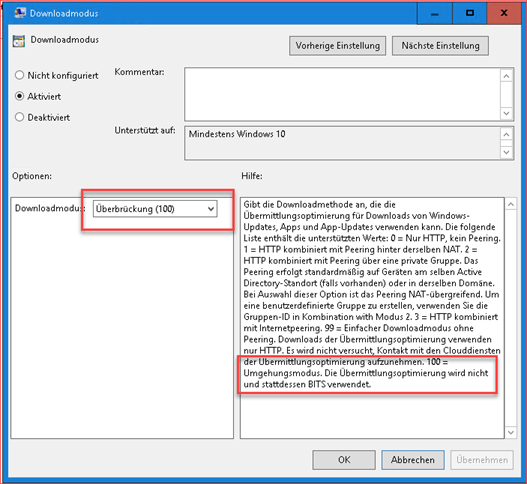Select the Deaktiviert radio button

pos(19,117)
